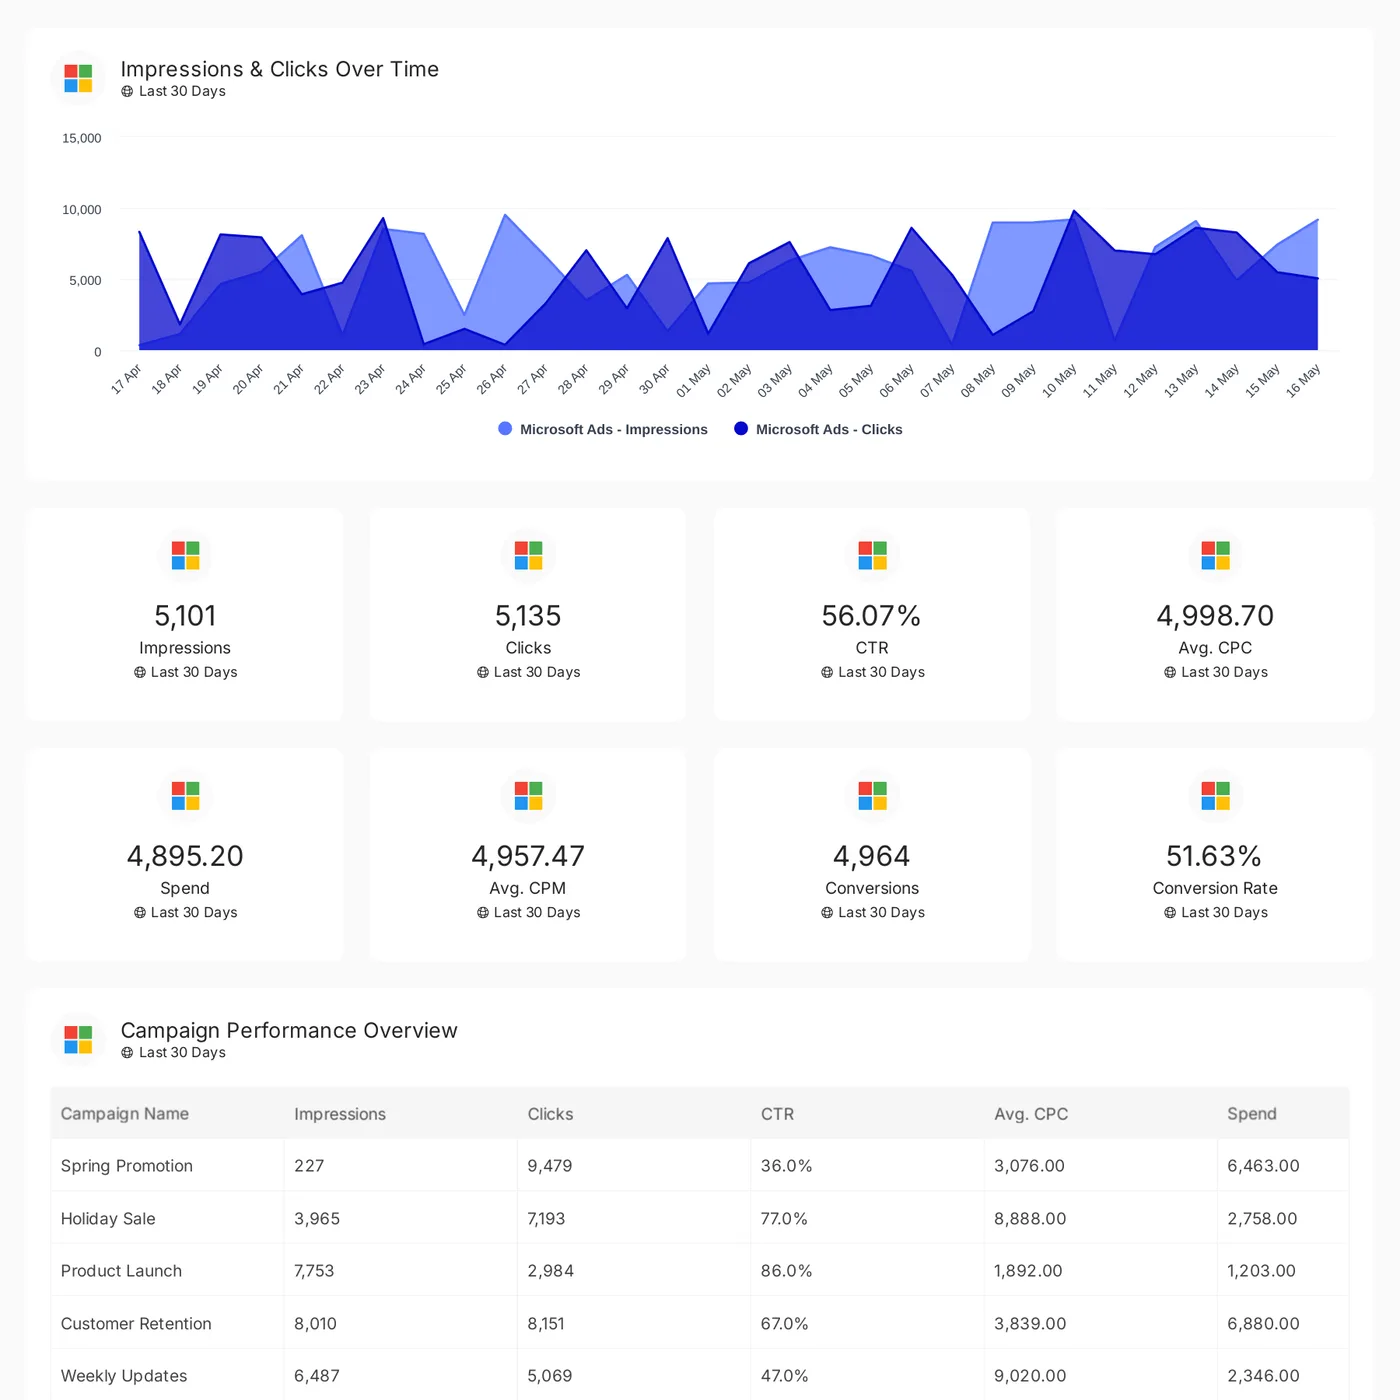
Task: Click the Impressions & Clicks Over Time title
Action: 280,69
